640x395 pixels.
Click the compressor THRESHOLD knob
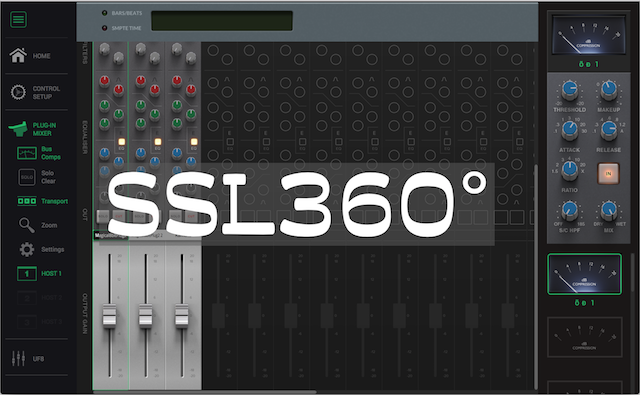click(569, 89)
